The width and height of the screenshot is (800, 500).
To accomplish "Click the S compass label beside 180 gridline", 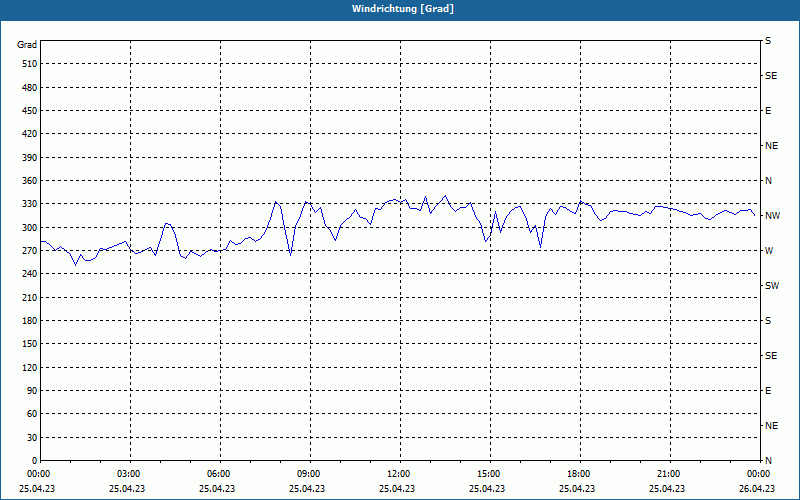I will click(768, 321).
